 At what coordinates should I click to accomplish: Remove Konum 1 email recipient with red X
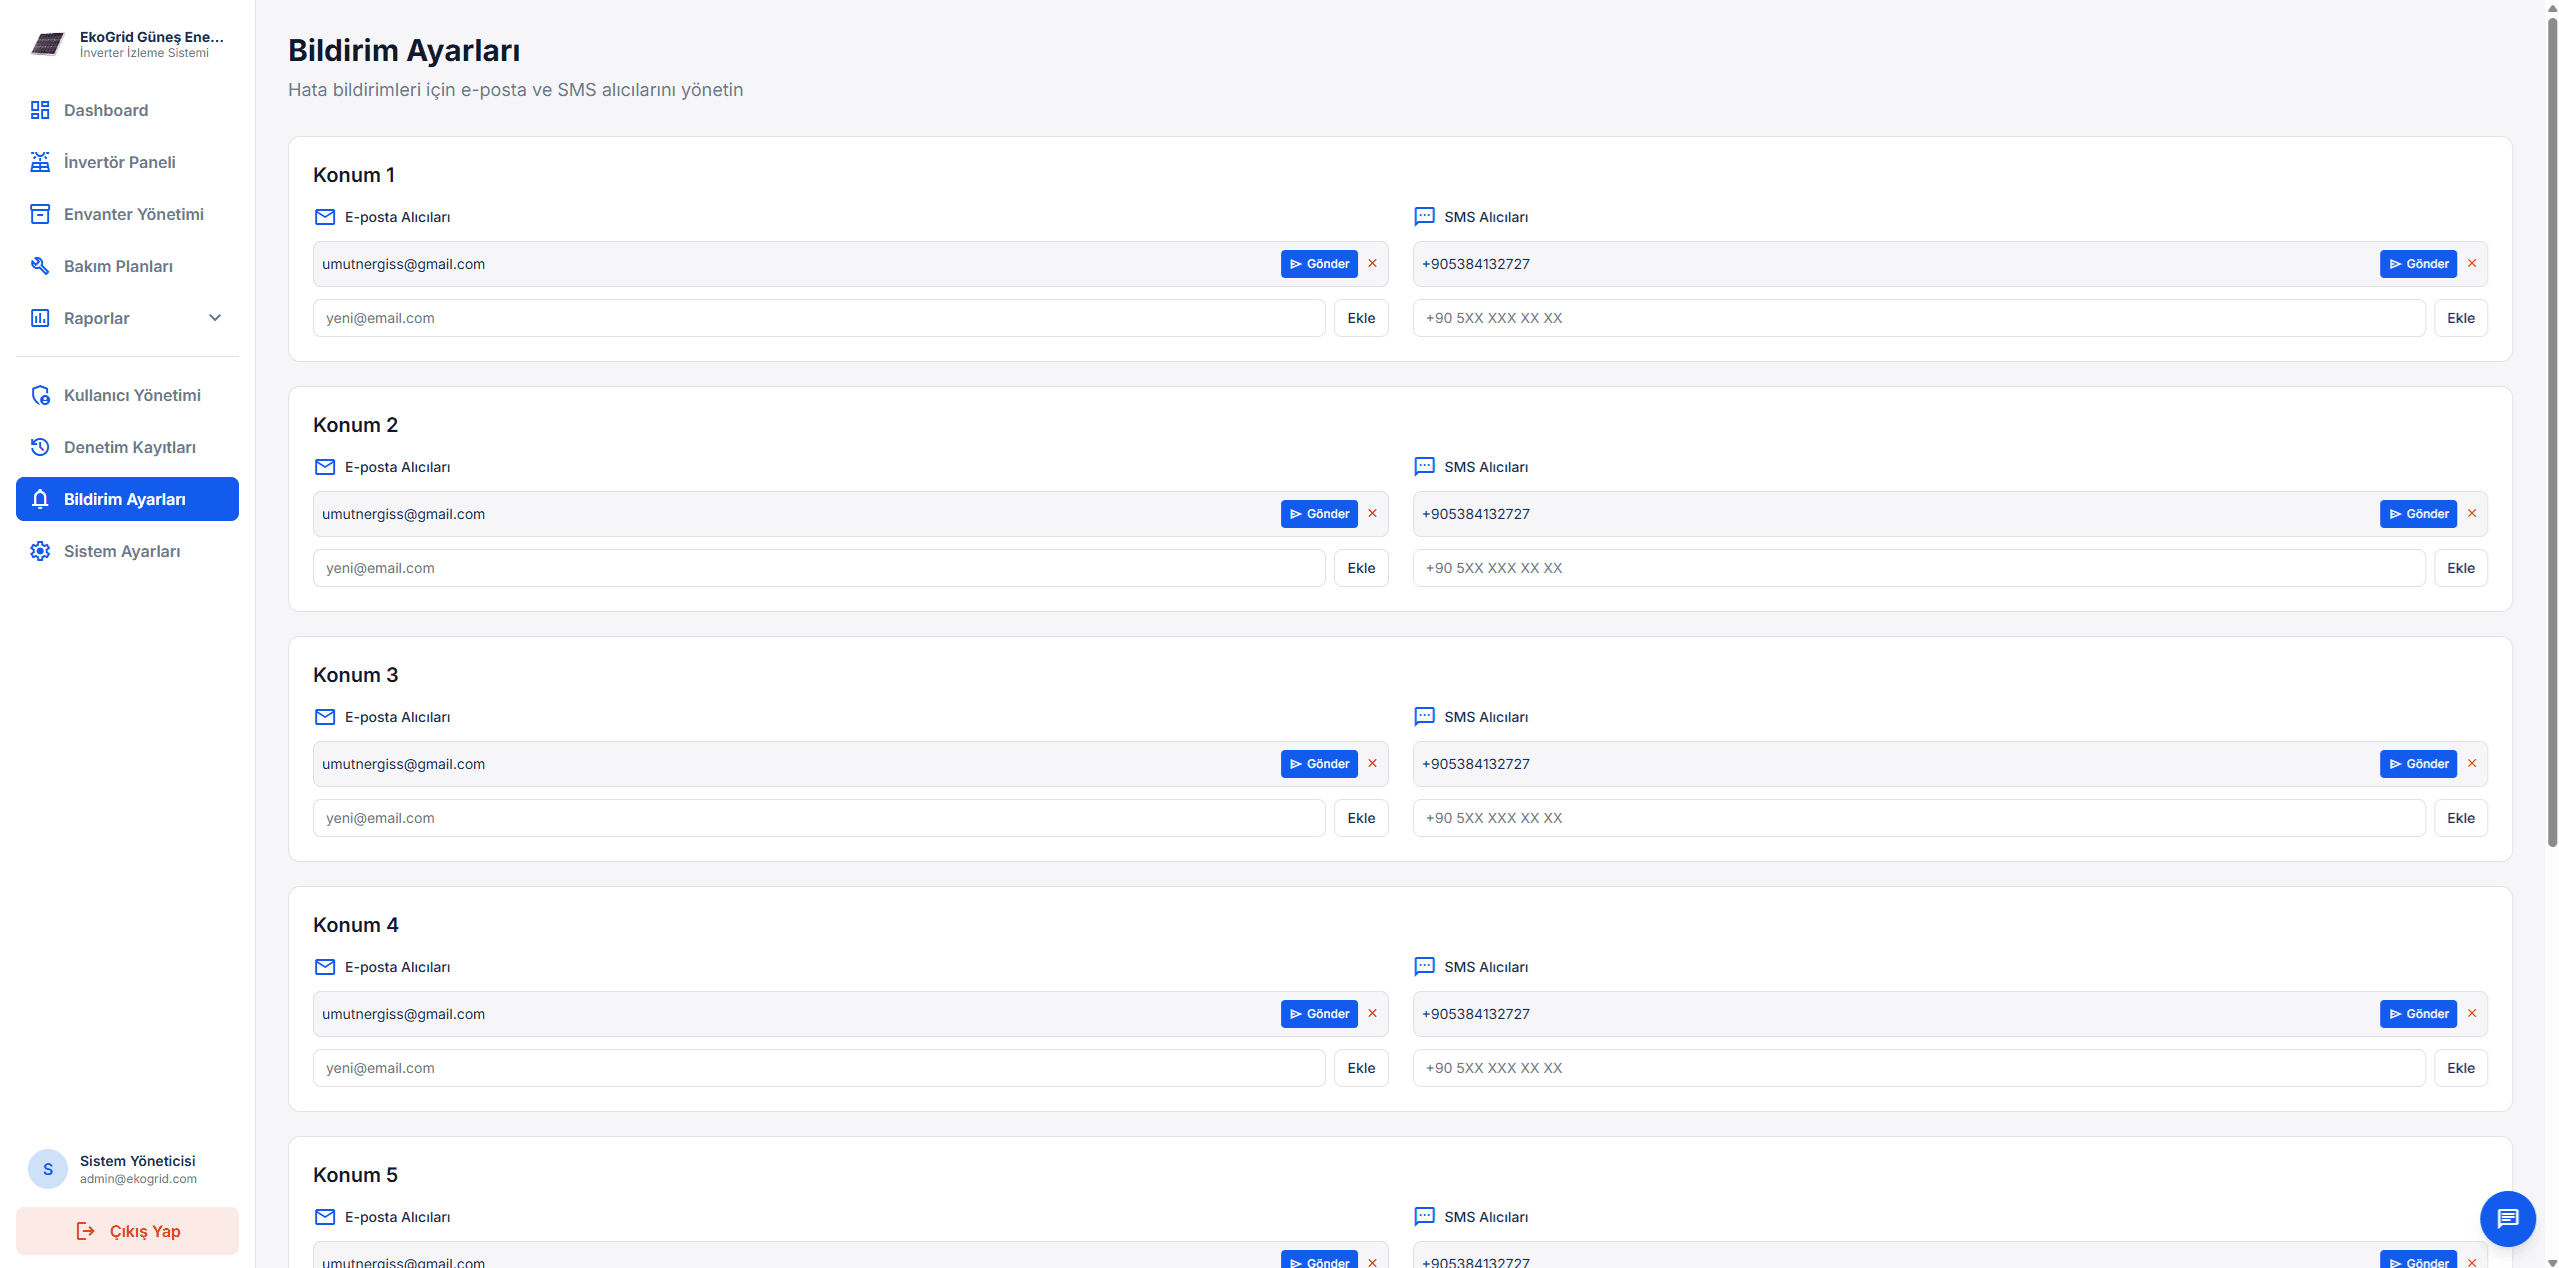click(x=1372, y=264)
